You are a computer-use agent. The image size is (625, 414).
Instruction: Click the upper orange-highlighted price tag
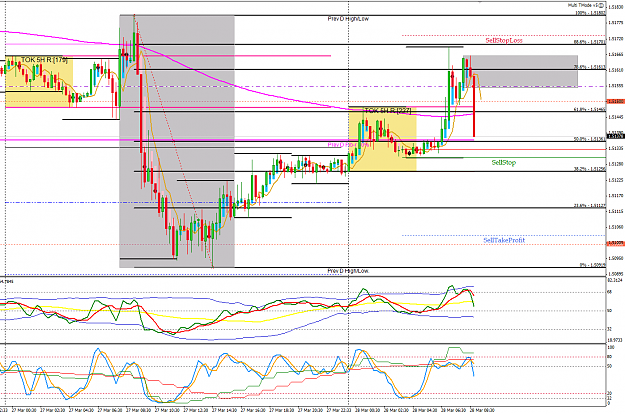615,102
